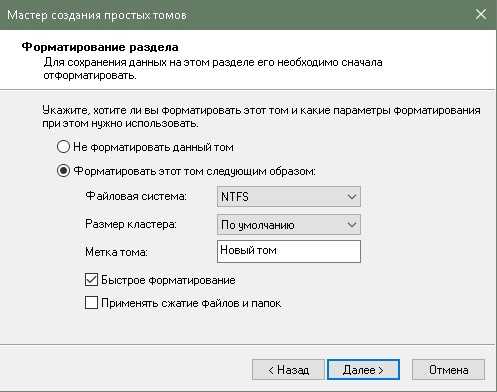Click the 'Метка тома:' field label
This screenshot has width=497, height=392.
(x=116, y=252)
